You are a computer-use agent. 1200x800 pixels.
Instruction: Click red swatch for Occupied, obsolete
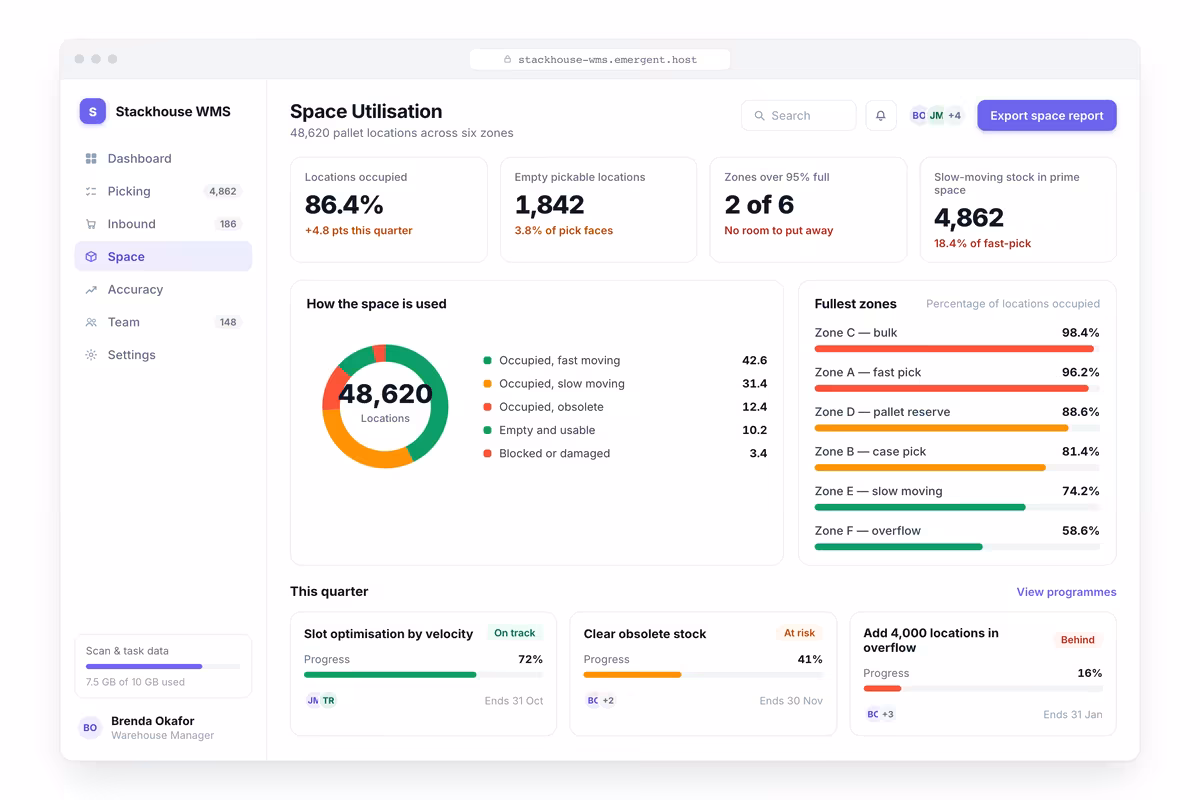coord(487,407)
